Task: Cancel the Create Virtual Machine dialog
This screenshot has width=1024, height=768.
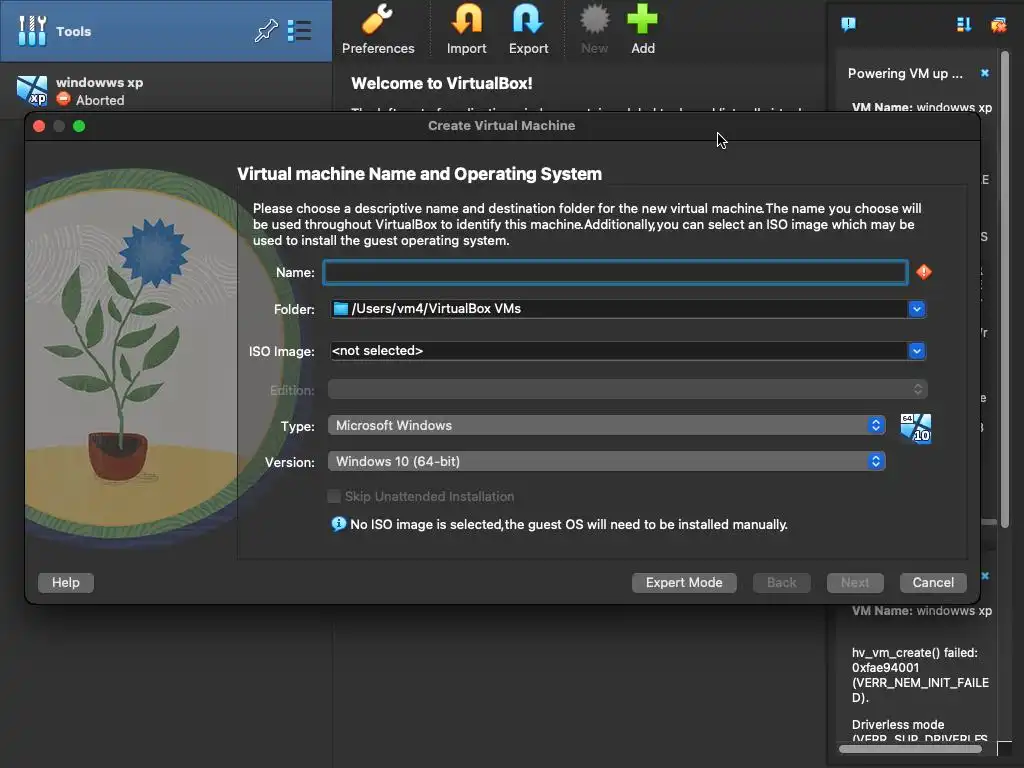Action: 933,583
